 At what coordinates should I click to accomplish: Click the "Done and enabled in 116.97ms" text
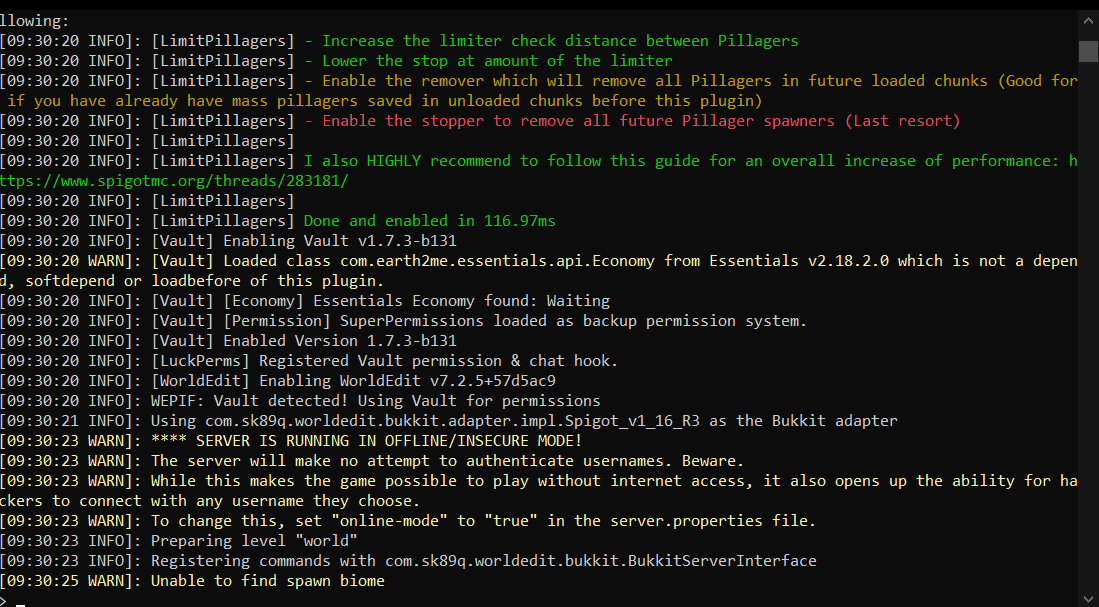click(x=429, y=221)
